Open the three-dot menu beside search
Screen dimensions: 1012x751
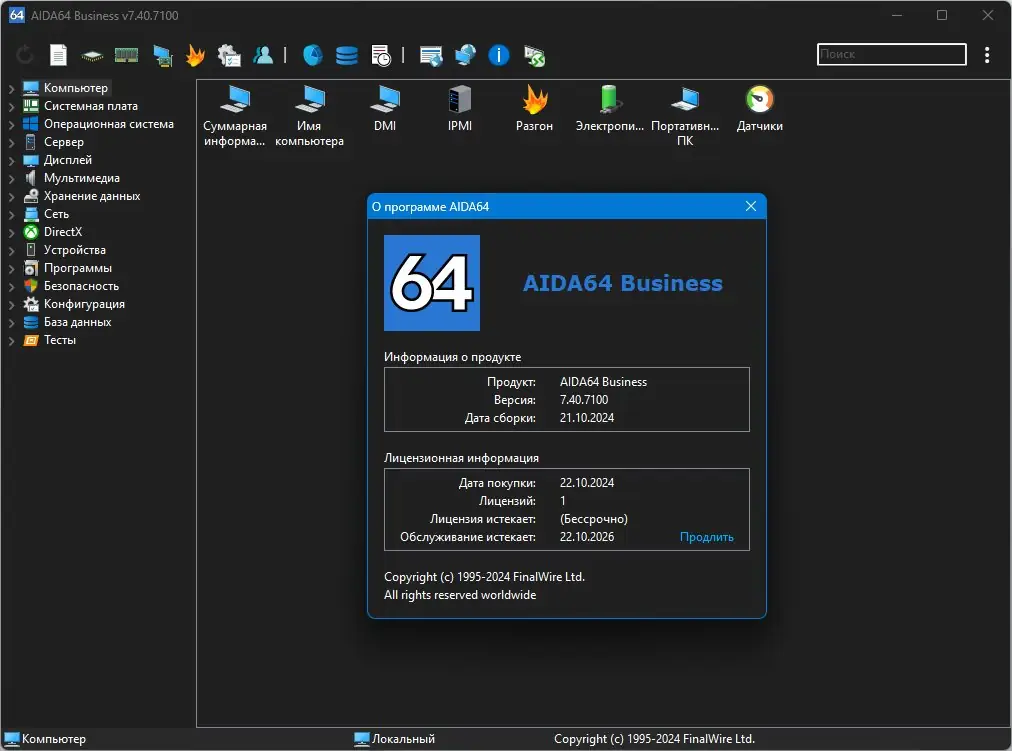[988, 55]
